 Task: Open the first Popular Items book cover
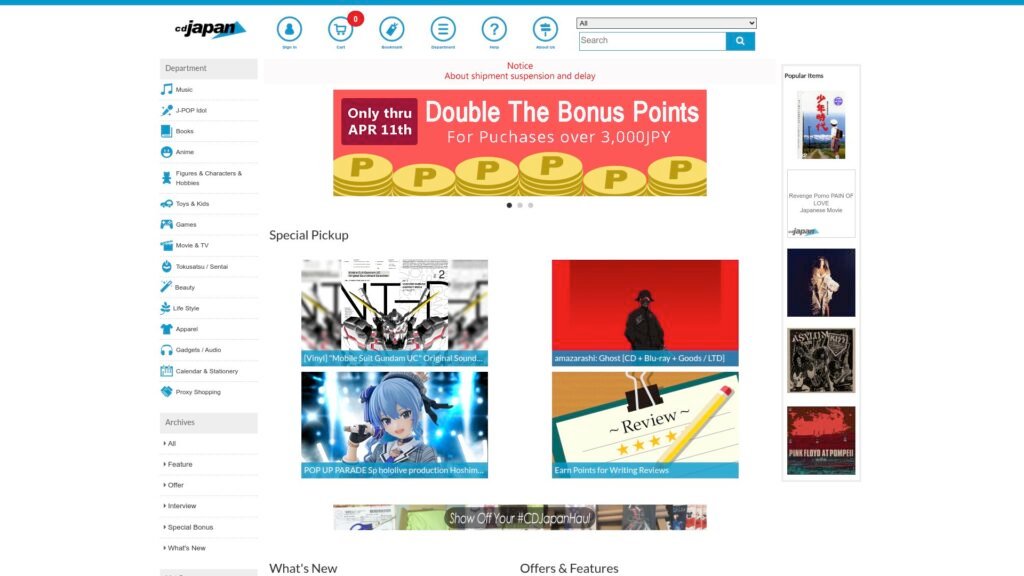coord(821,125)
